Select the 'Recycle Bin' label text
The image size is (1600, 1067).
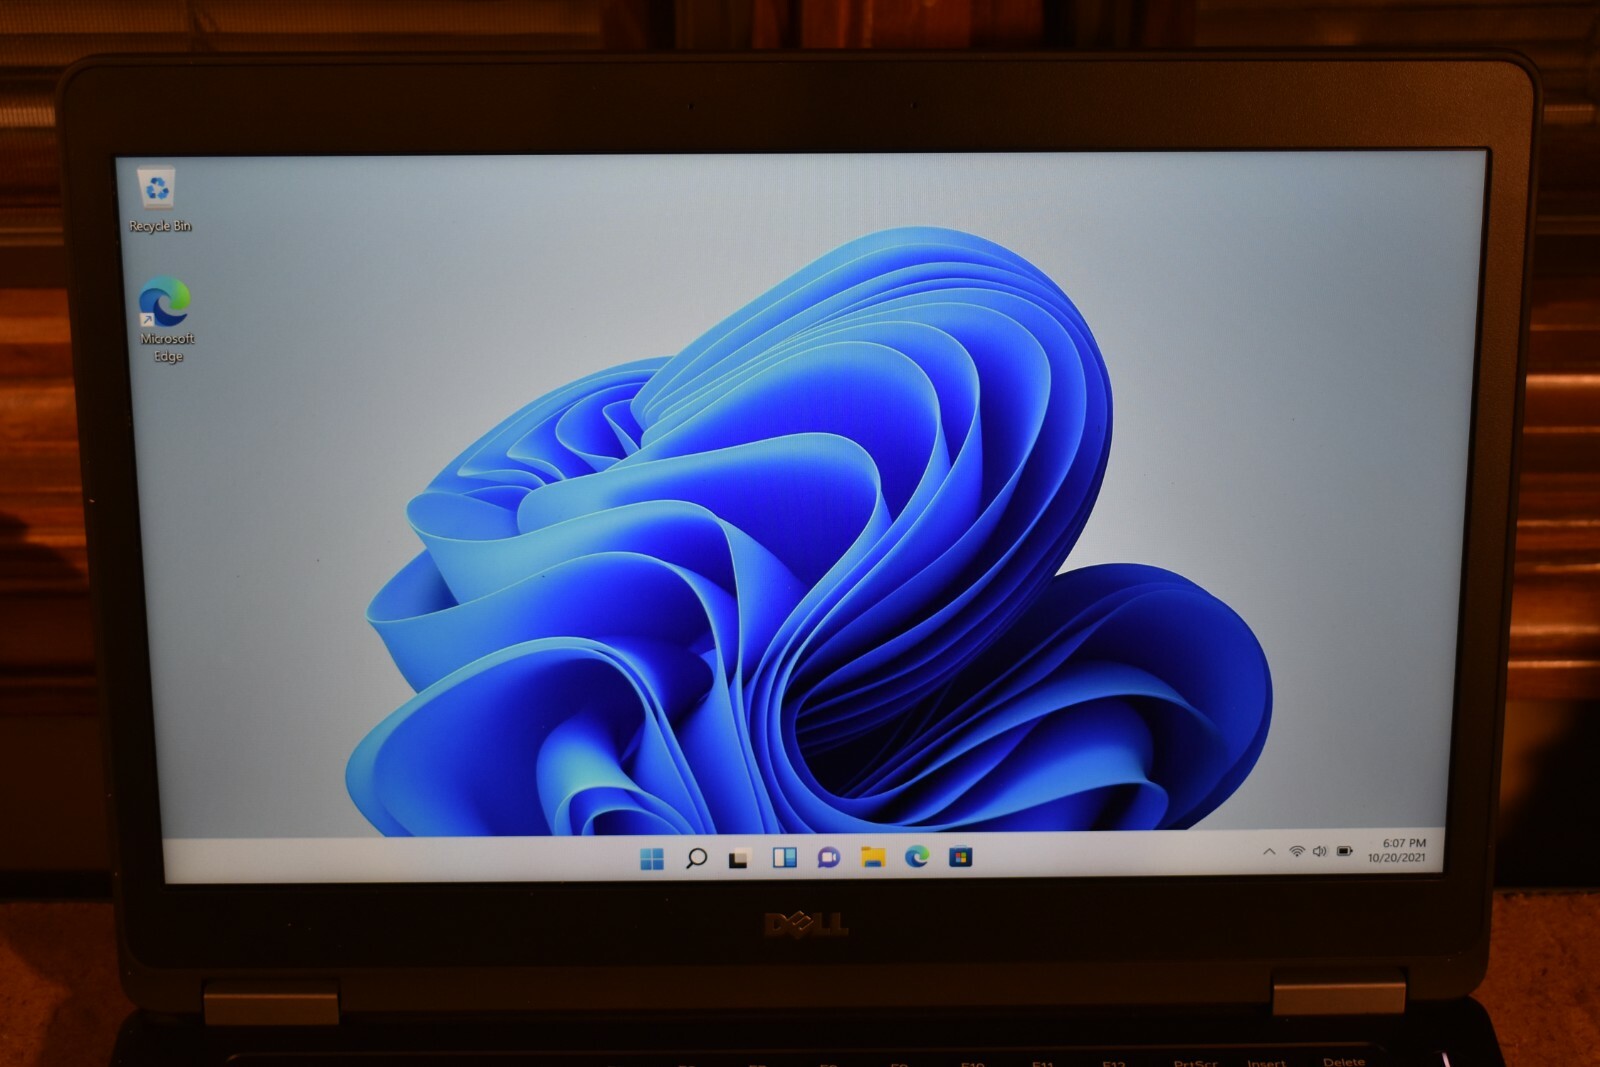click(160, 226)
